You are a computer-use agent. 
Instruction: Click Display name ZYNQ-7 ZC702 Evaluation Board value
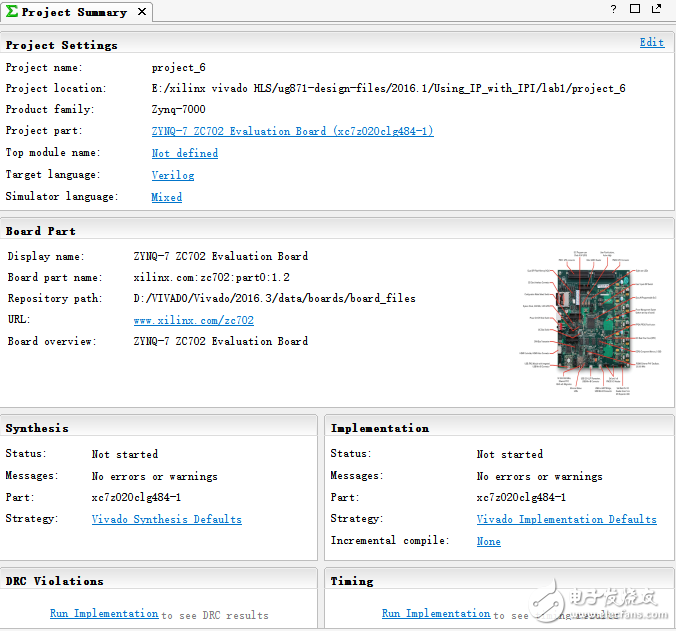coord(221,256)
